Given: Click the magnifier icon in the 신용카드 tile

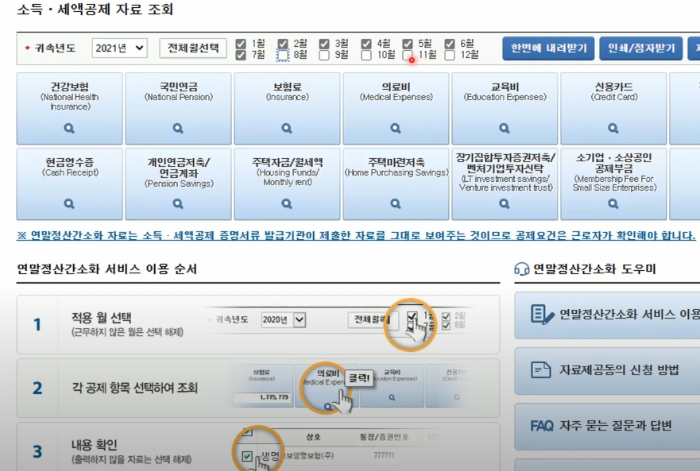Looking at the screenshot, I should [x=613, y=129].
